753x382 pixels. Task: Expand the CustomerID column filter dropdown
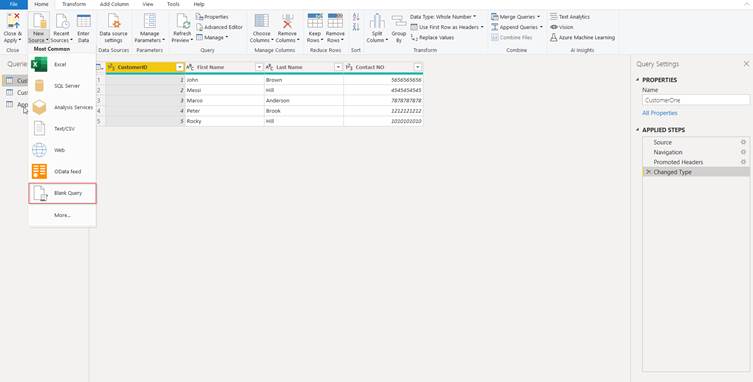pos(180,67)
